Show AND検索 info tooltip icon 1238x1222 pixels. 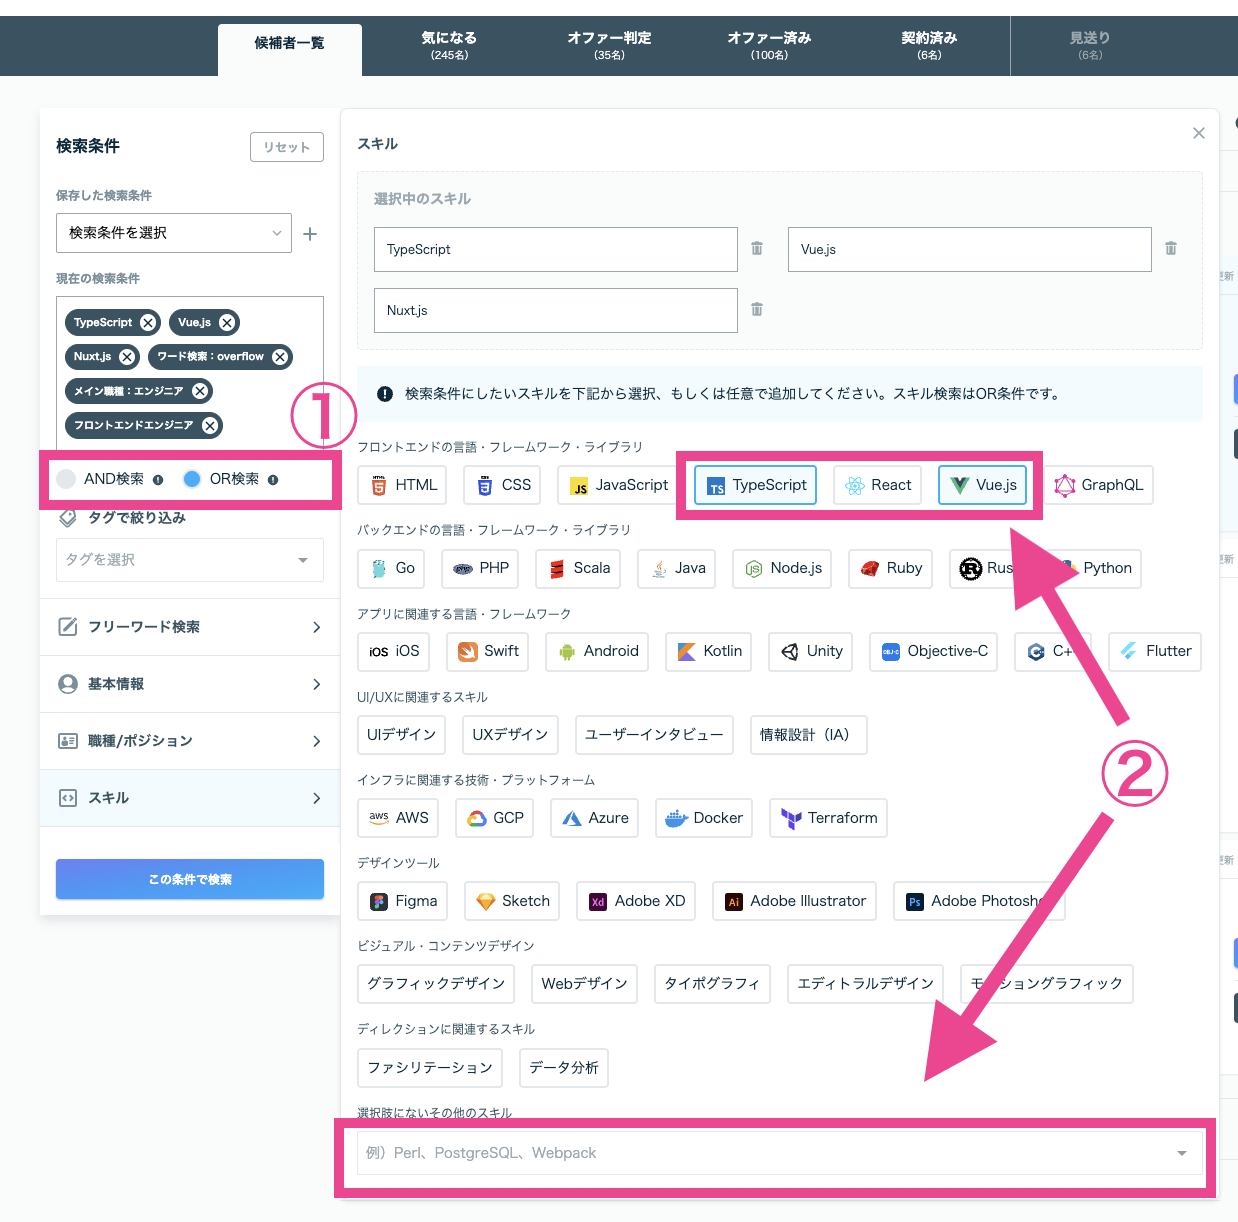(x=158, y=480)
